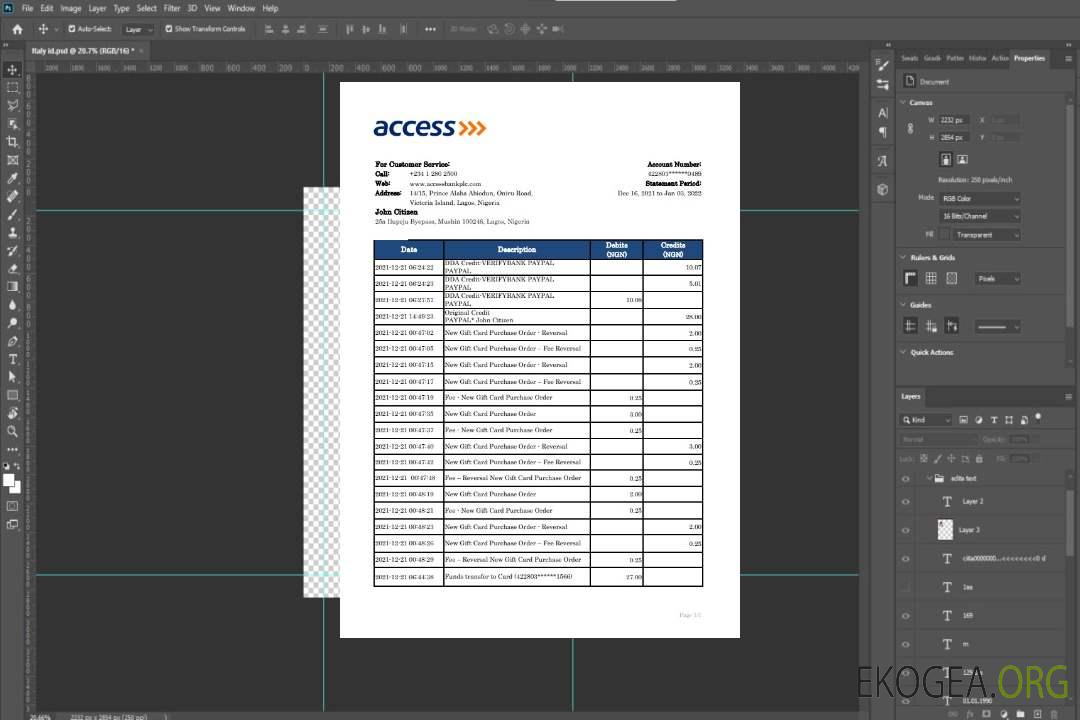This screenshot has width=1080, height=720.
Task: Uncheck the Auto-Select checkbox
Action: (x=71, y=29)
